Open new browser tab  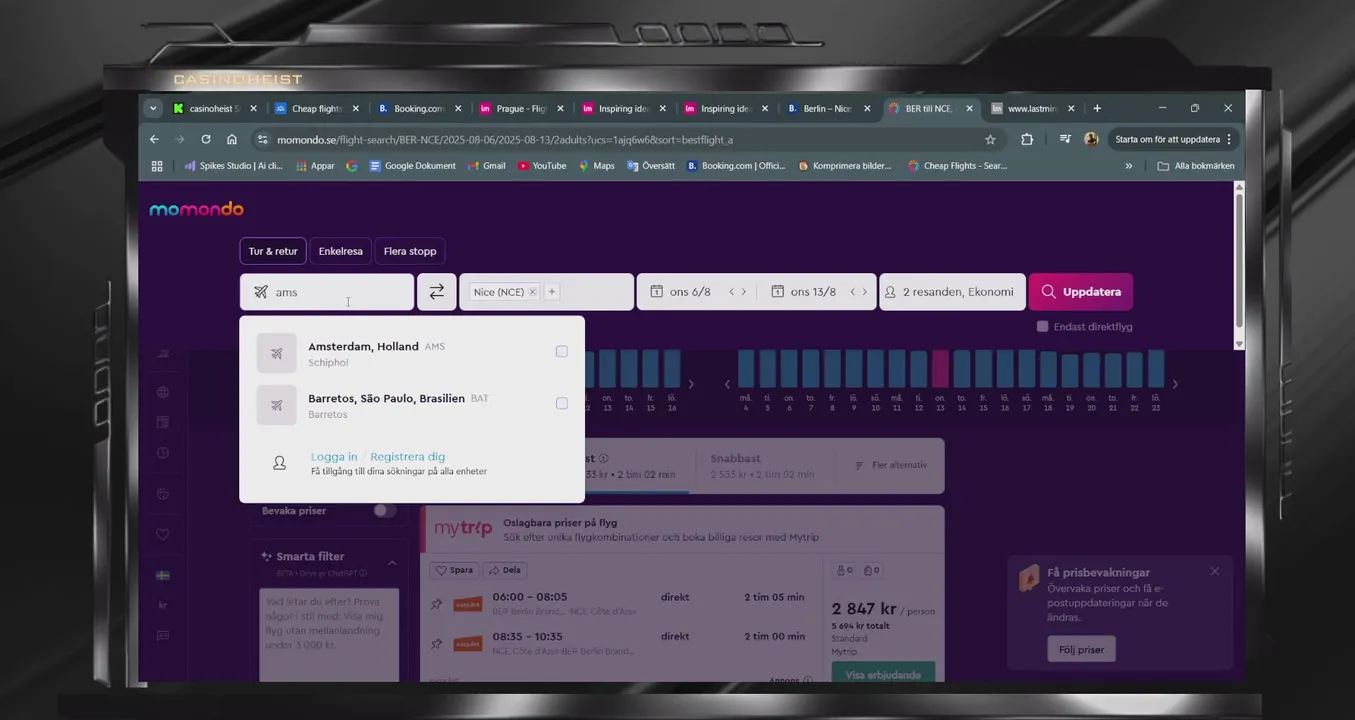point(1097,108)
